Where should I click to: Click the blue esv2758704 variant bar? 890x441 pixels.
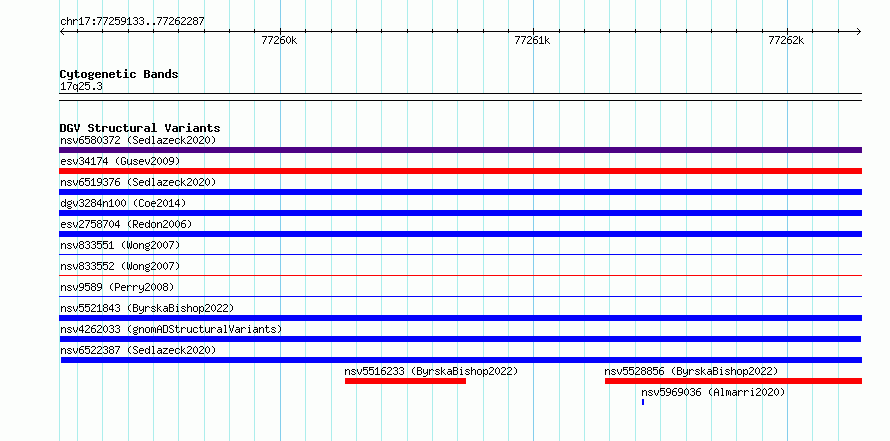coord(460,234)
